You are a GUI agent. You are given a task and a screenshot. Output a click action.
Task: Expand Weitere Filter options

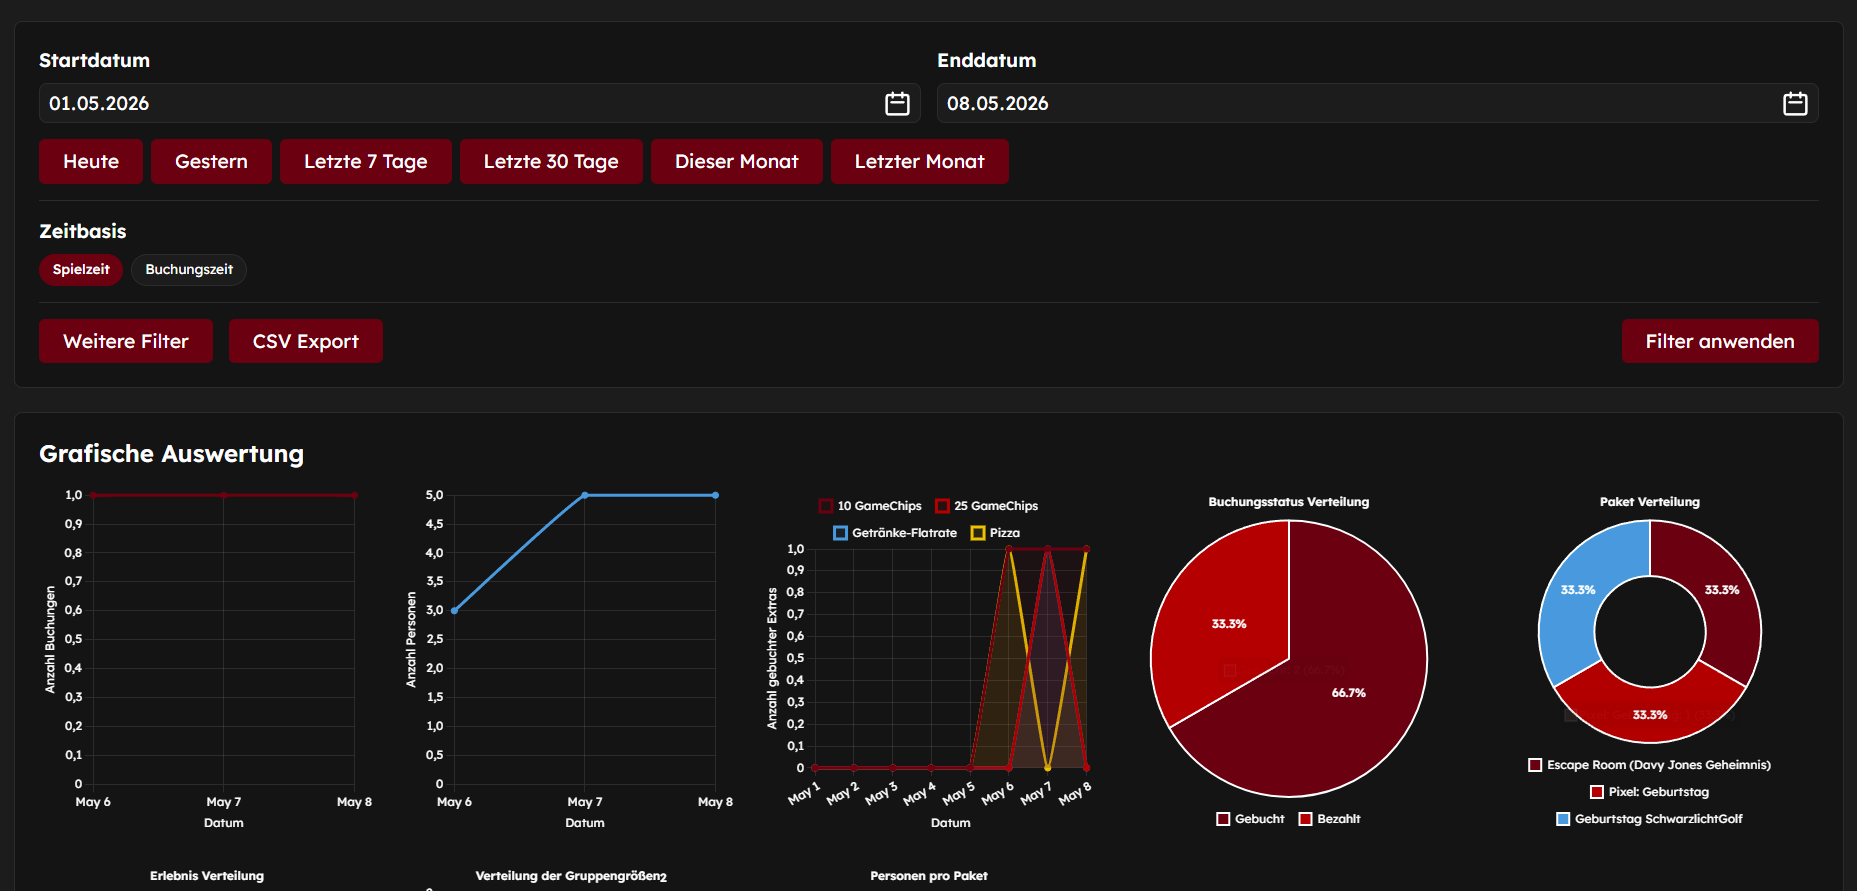(126, 341)
